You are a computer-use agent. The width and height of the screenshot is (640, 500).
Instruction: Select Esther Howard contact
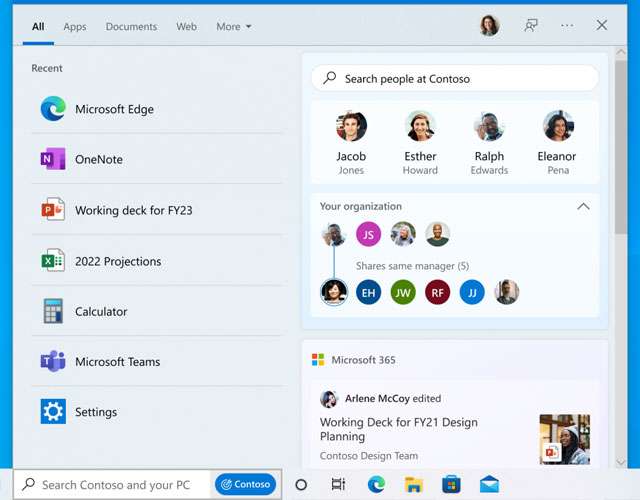pos(420,143)
